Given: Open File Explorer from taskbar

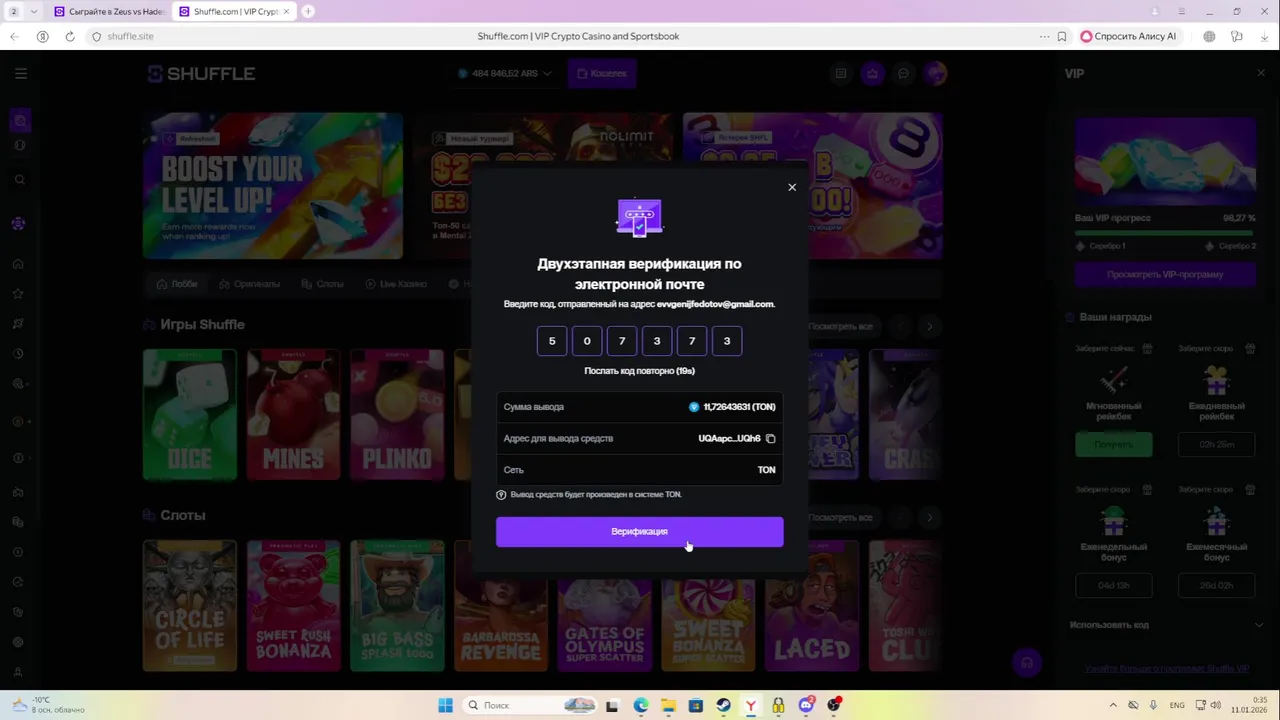Looking at the screenshot, I should point(668,705).
